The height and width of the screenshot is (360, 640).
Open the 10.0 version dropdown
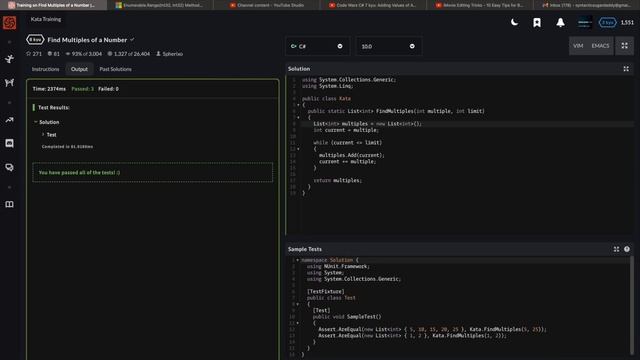[x=389, y=46]
